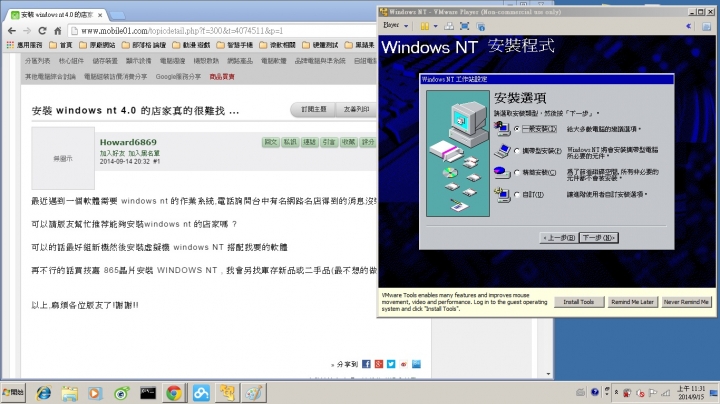Click VMware Unity mode icon
The image size is (720, 404).
[480, 26]
